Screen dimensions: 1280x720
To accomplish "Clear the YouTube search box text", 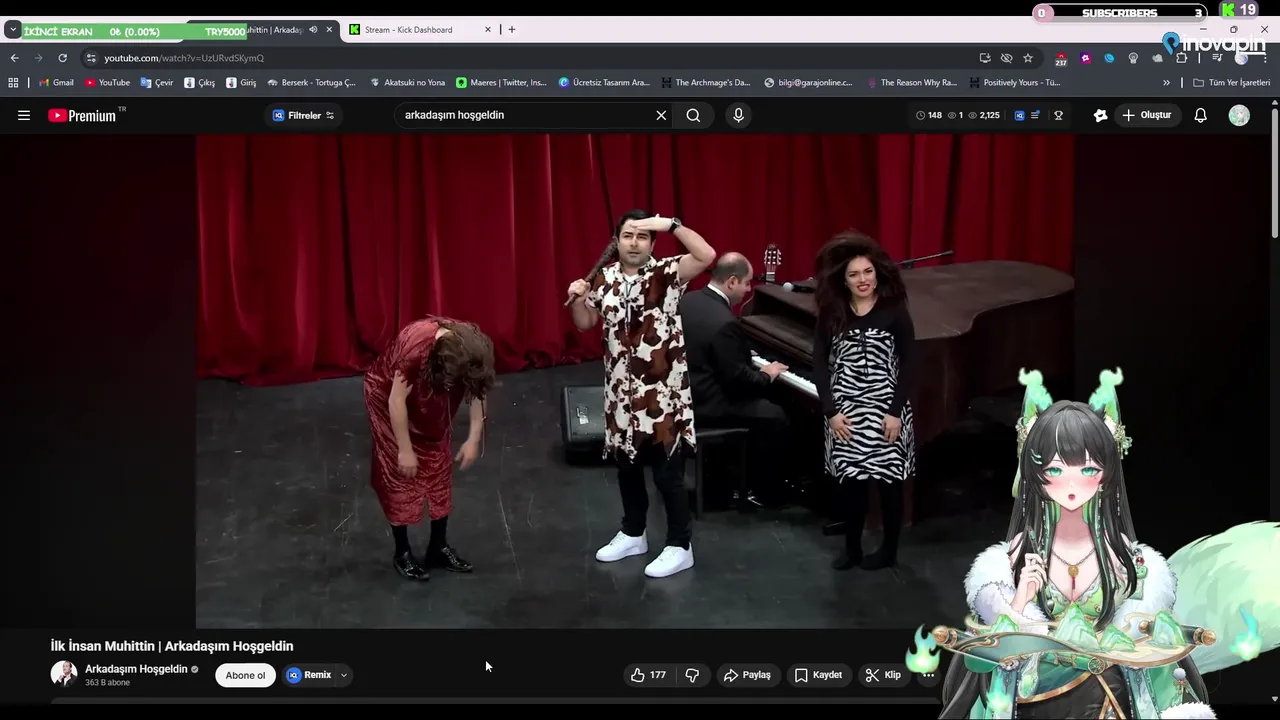I will click(661, 115).
